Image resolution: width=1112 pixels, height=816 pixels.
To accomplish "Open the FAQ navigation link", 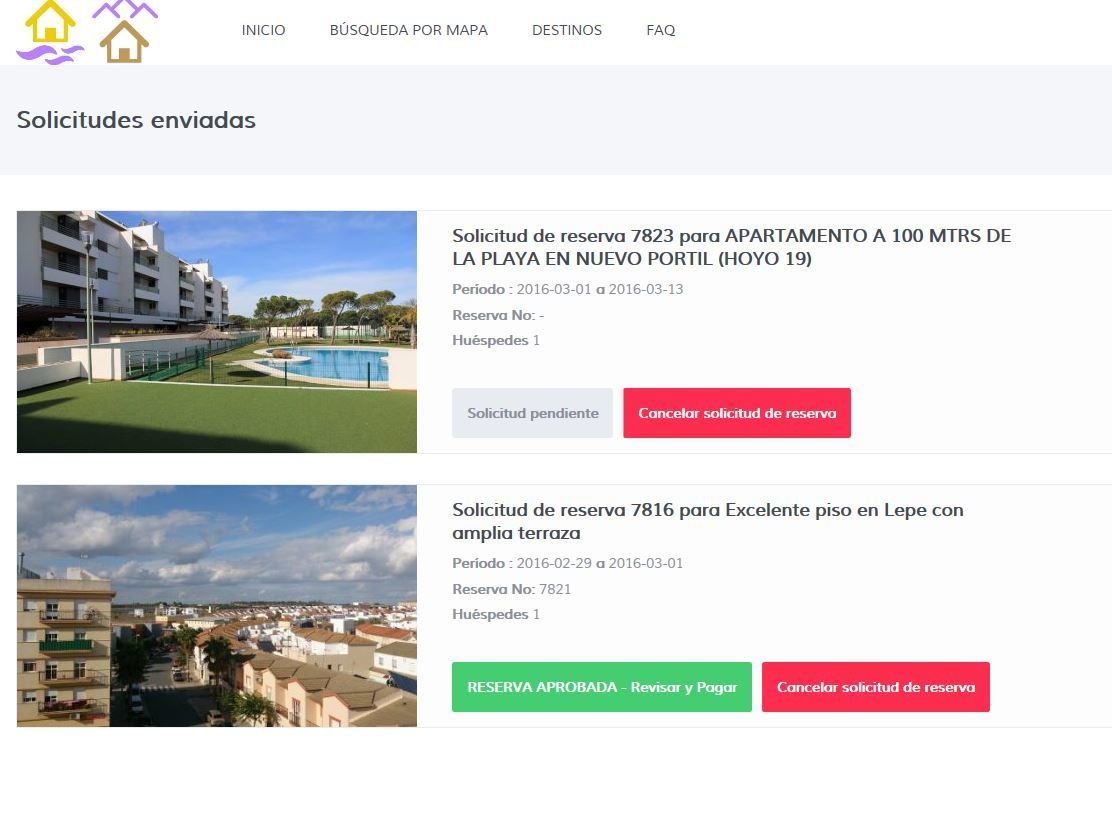I will point(660,30).
